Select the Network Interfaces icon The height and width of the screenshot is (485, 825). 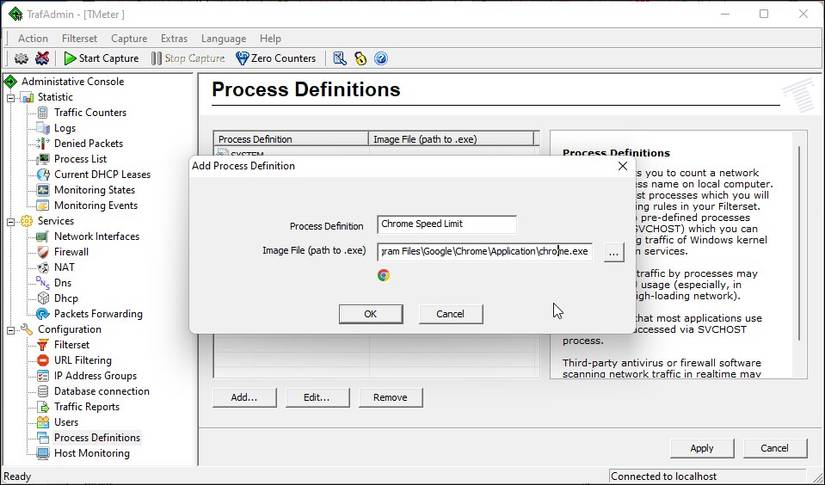(x=43, y=236)
